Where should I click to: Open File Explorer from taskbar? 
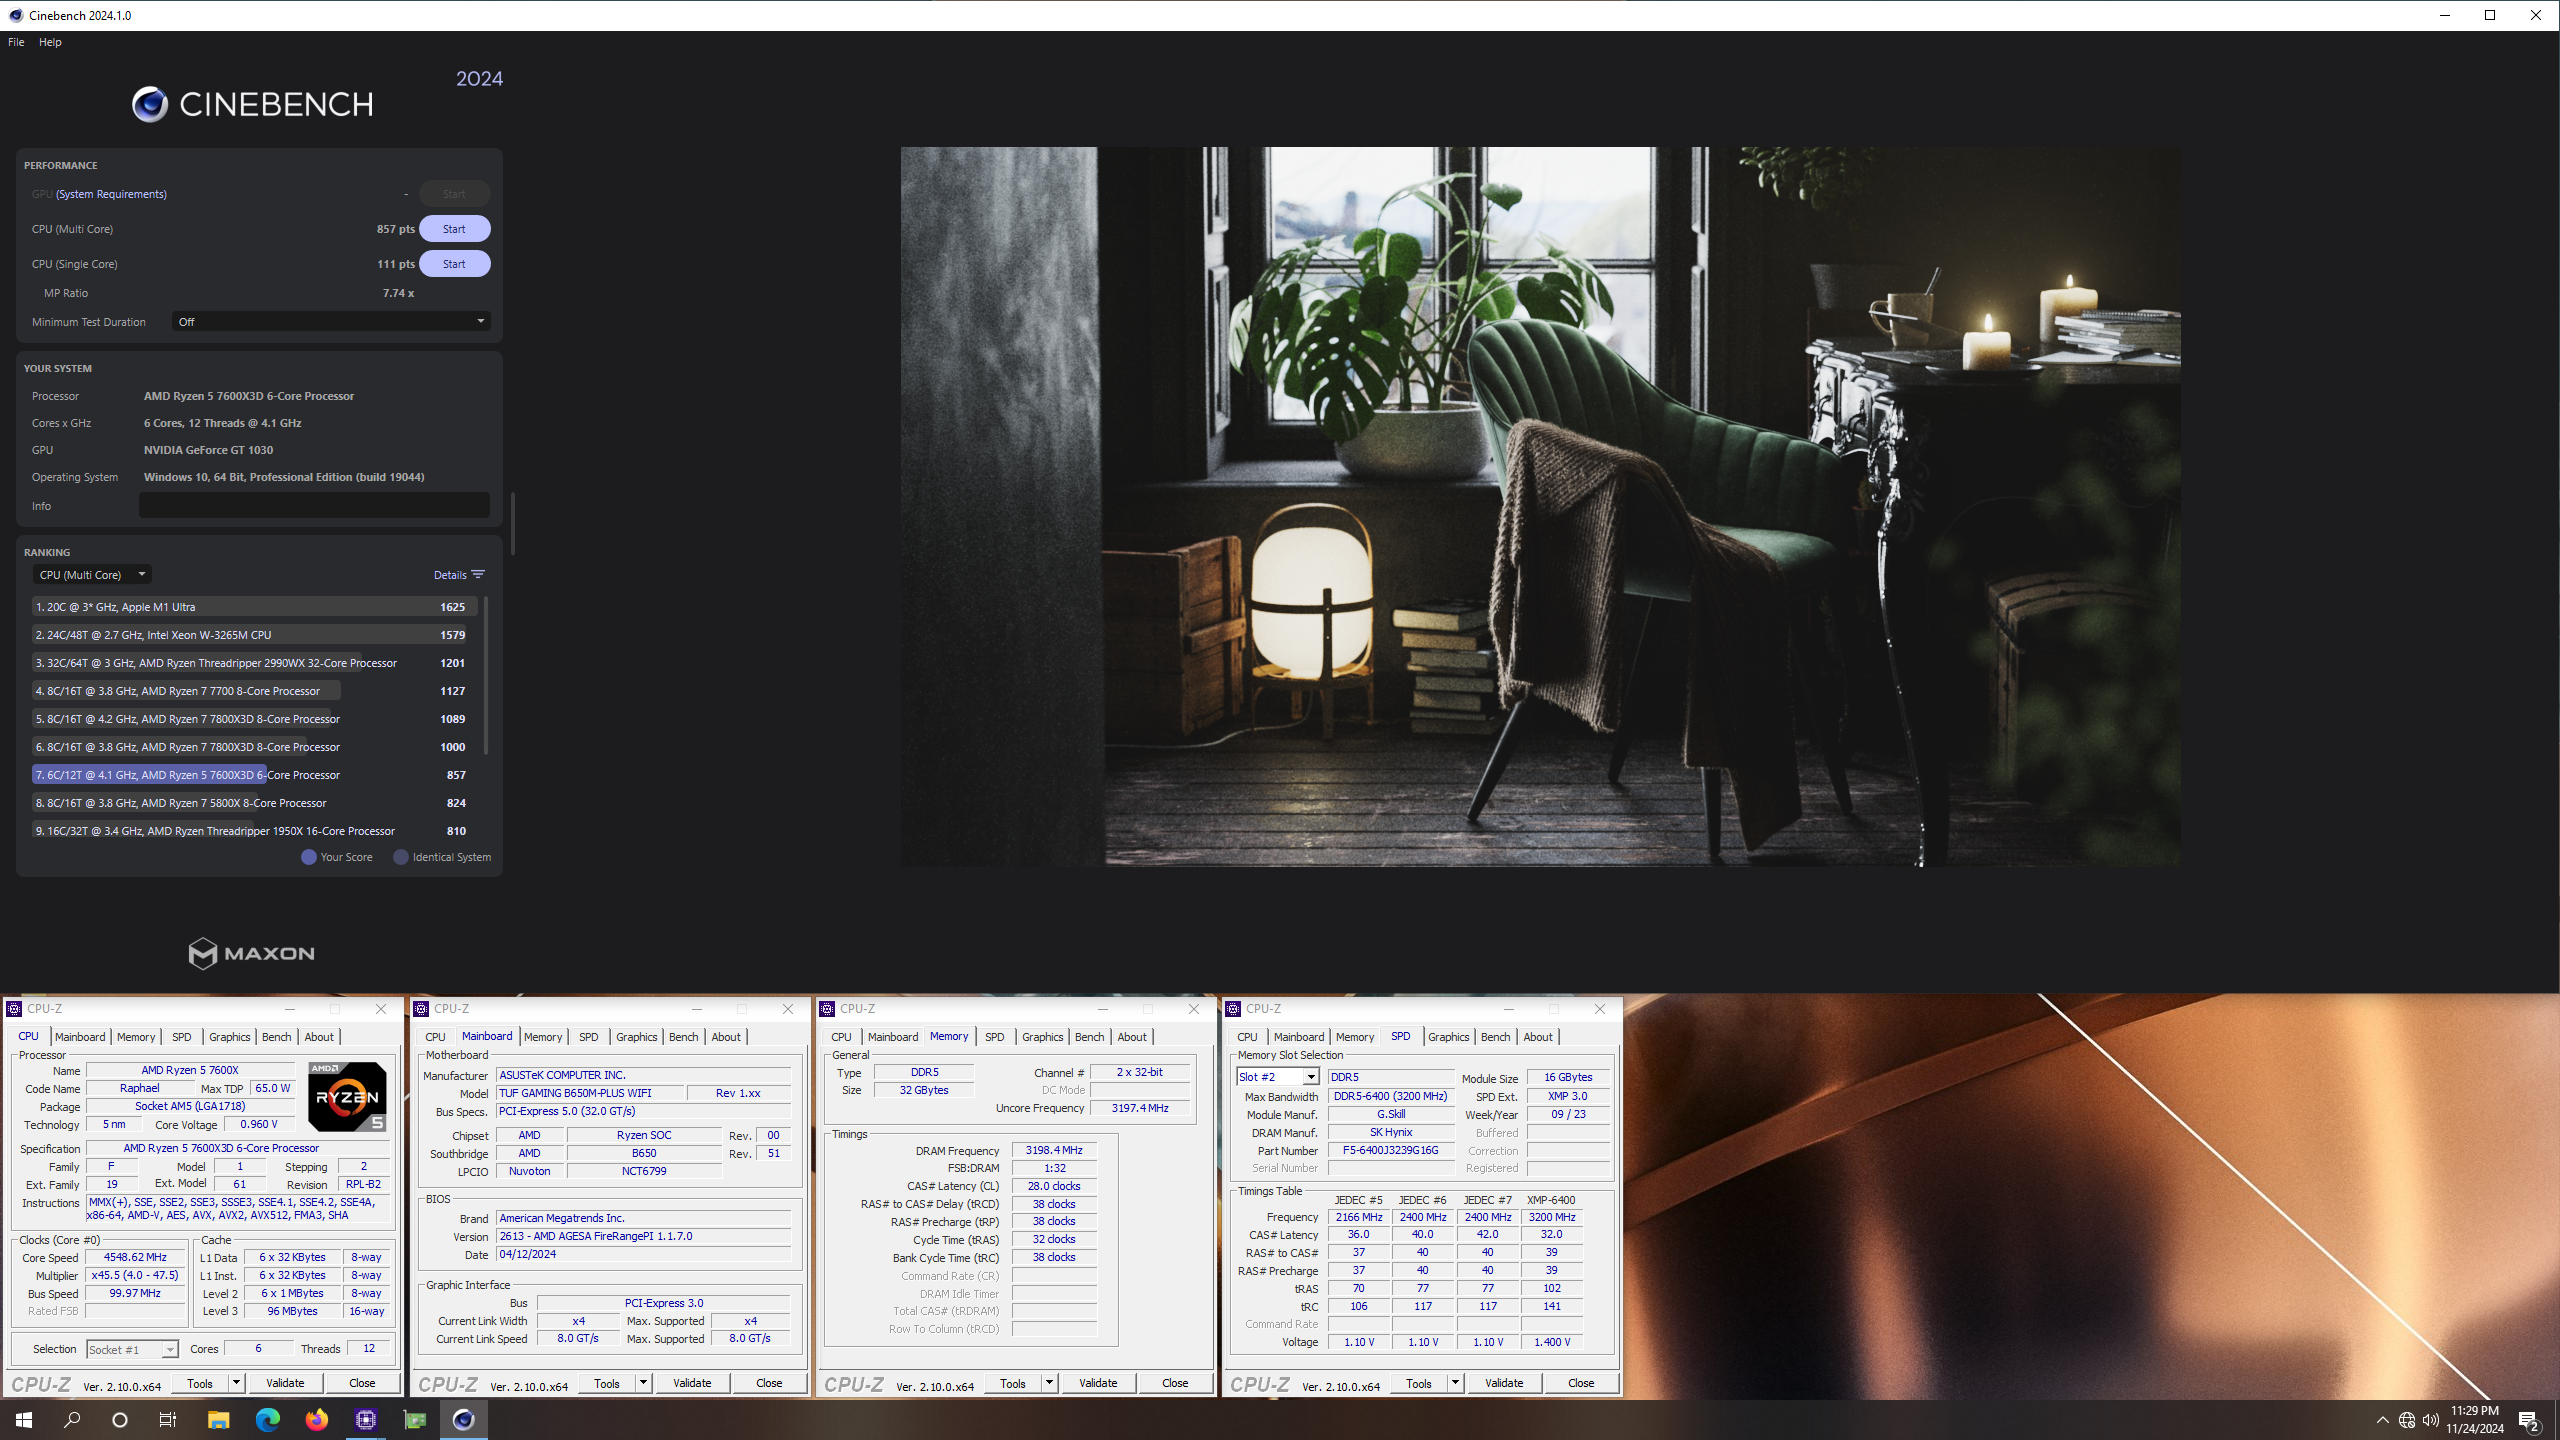coord(218,1420)
